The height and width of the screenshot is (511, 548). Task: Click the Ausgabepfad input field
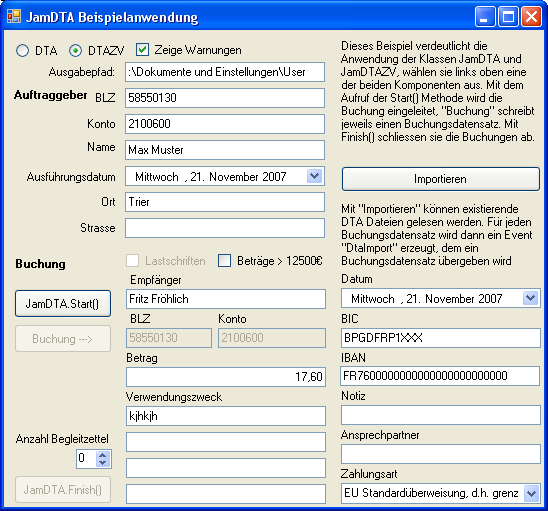point(225,72)
